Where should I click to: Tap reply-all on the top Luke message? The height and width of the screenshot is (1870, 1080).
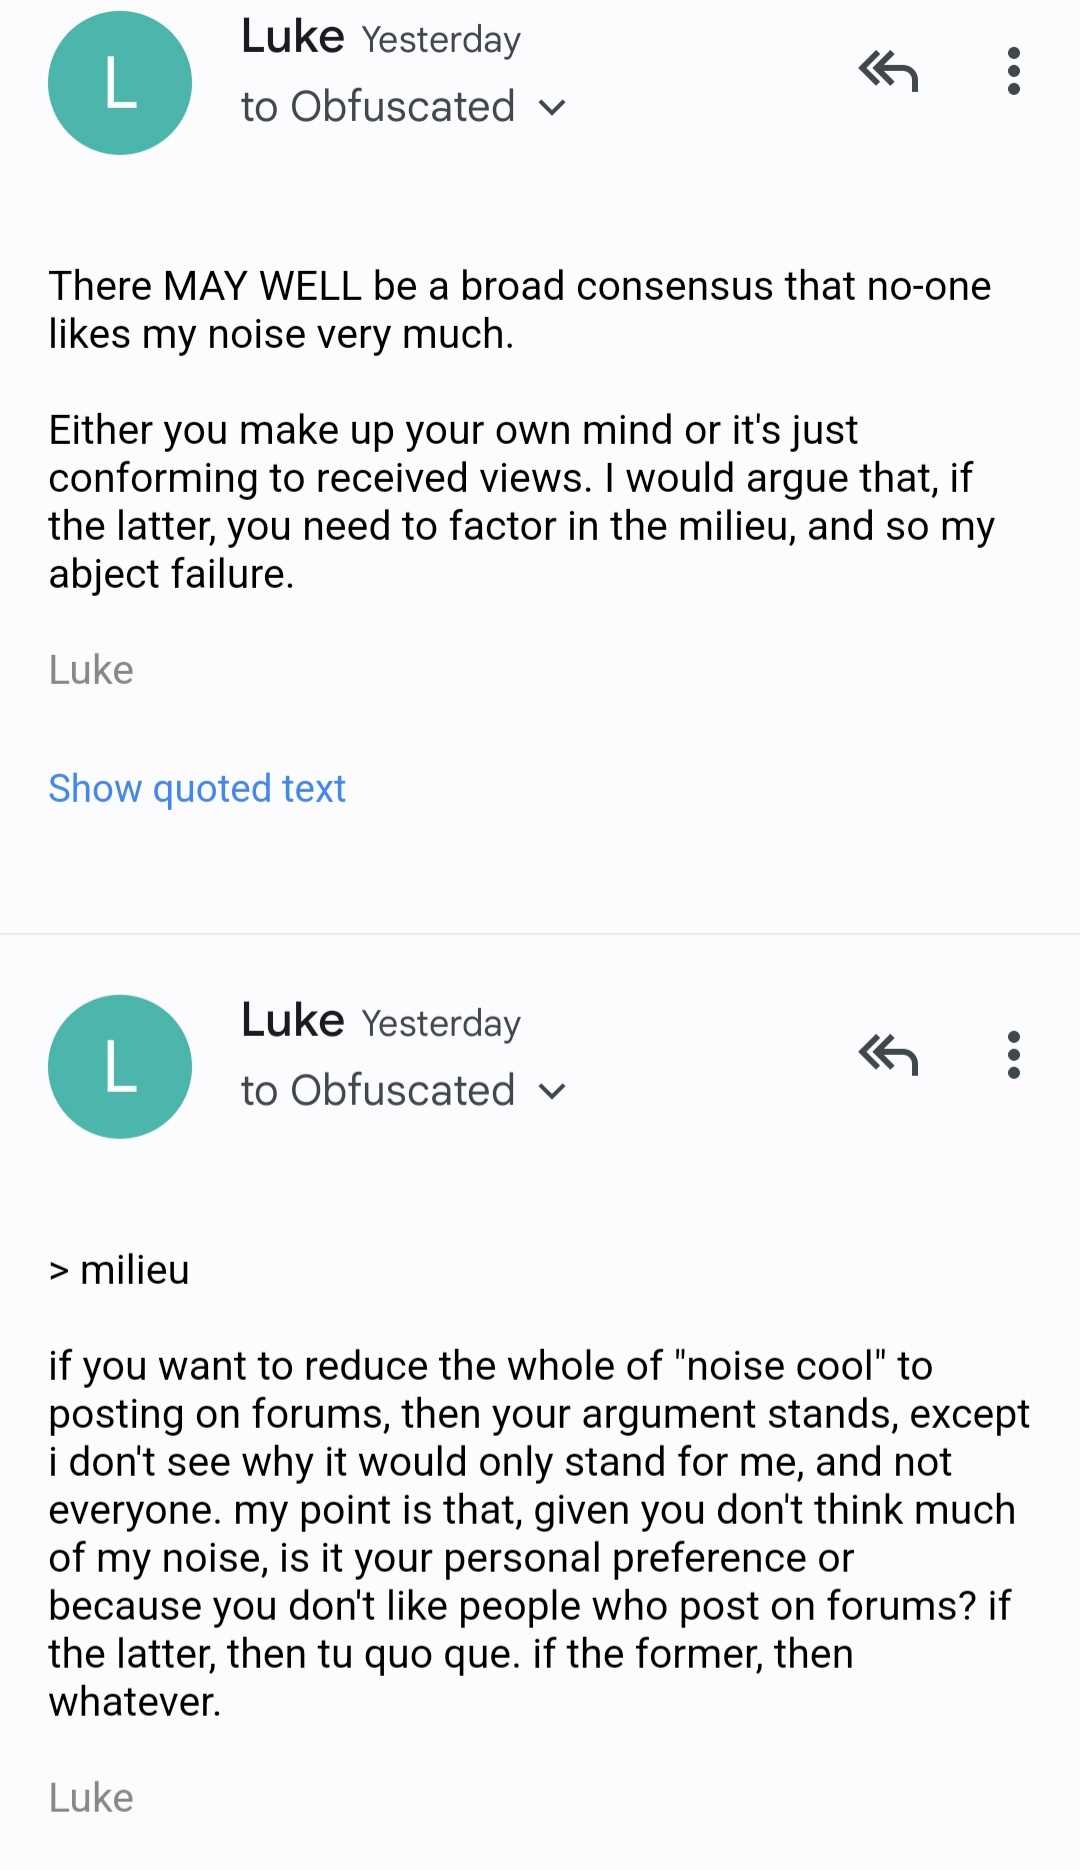coord(888,72)
